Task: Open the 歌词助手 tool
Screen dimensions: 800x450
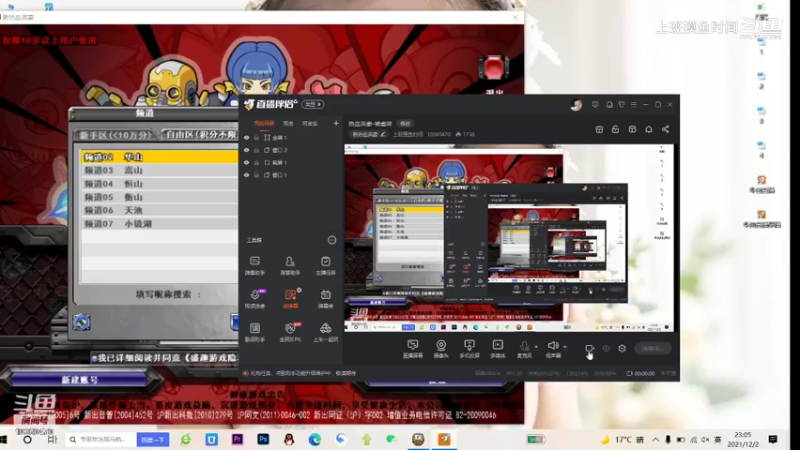Action: pos(255,332)
